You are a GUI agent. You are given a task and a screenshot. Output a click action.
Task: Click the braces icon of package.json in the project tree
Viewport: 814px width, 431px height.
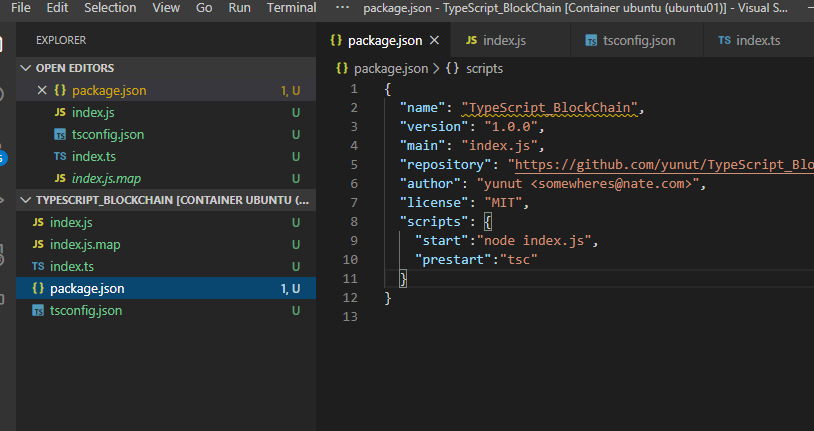pos(38,288)
